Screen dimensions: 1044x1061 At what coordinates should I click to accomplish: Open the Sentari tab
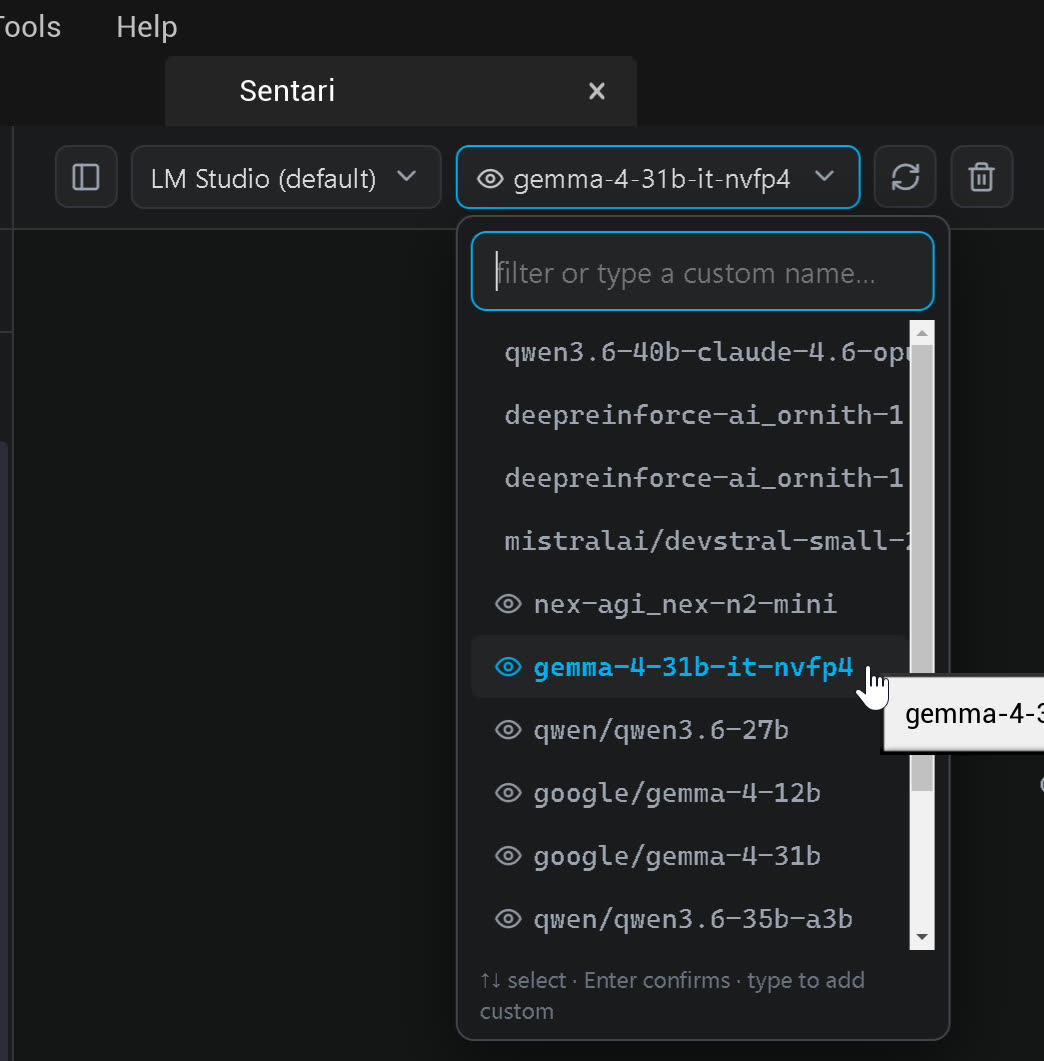(x=401, y=91)
